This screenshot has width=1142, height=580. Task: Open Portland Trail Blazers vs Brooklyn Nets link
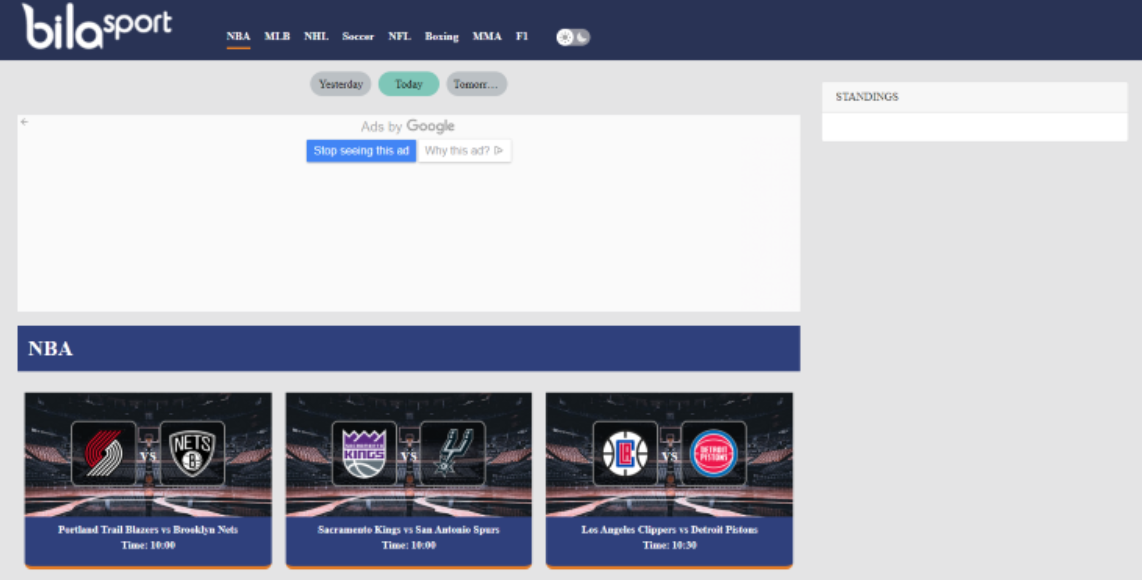pos(148,530)
